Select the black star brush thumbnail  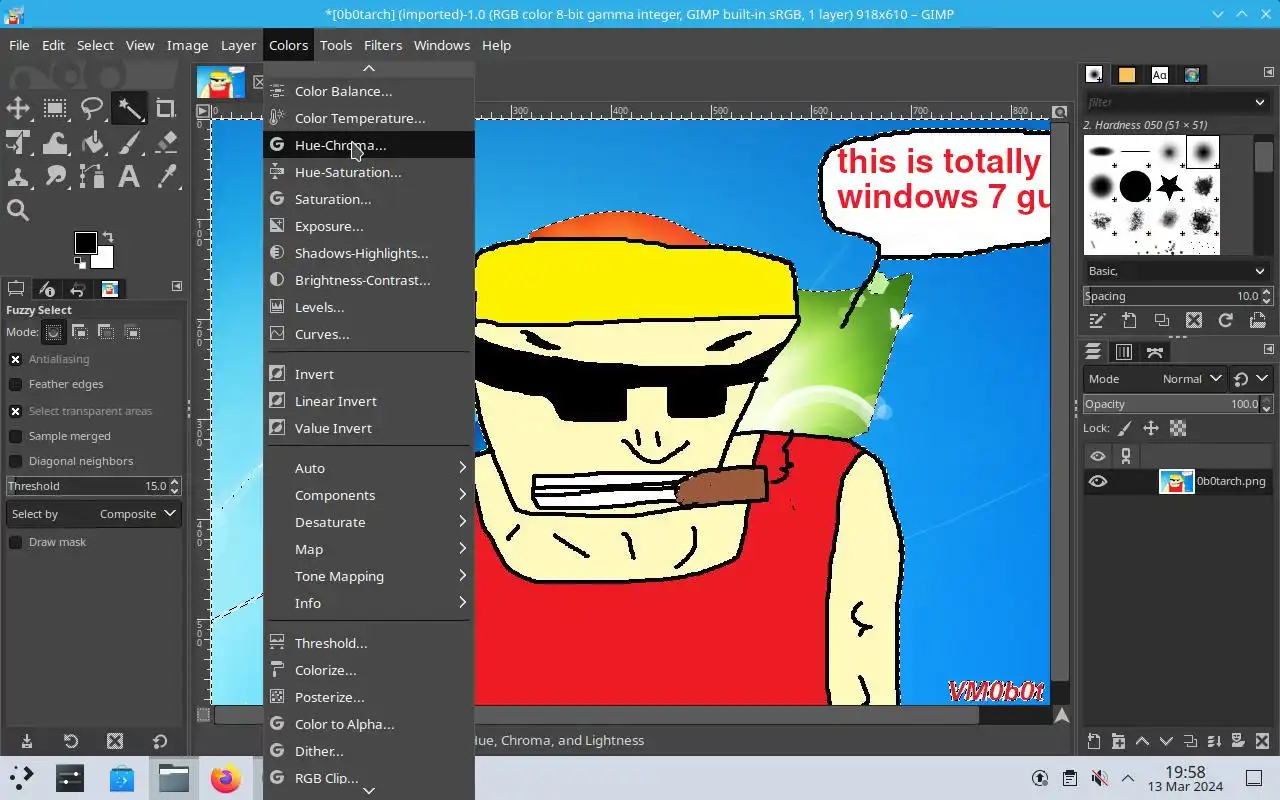(1169, 186)
